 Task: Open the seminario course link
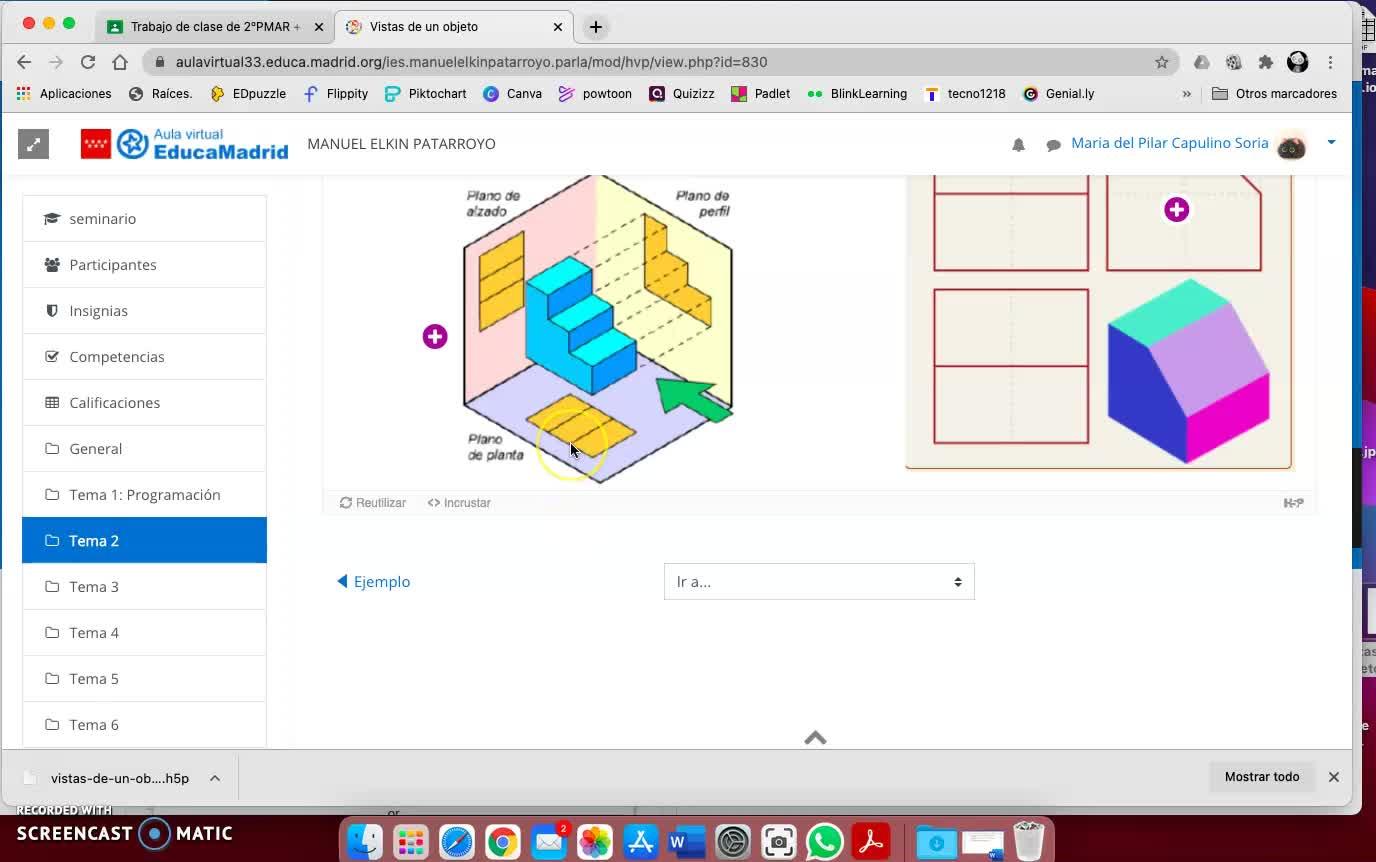coord(144,219)
